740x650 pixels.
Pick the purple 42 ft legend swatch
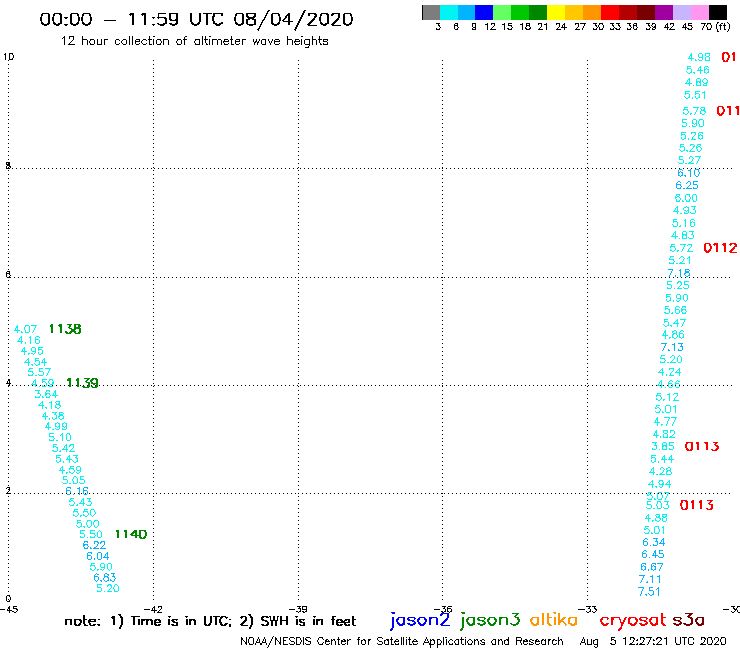tap(664, 12)
